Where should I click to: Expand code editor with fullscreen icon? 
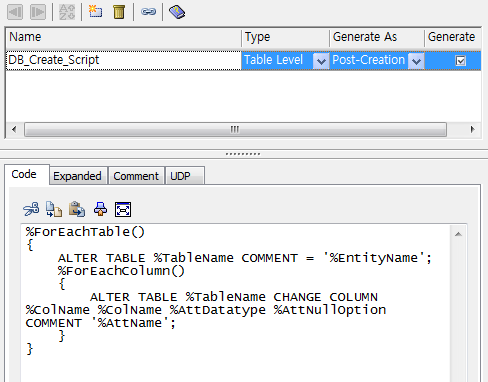123,209
